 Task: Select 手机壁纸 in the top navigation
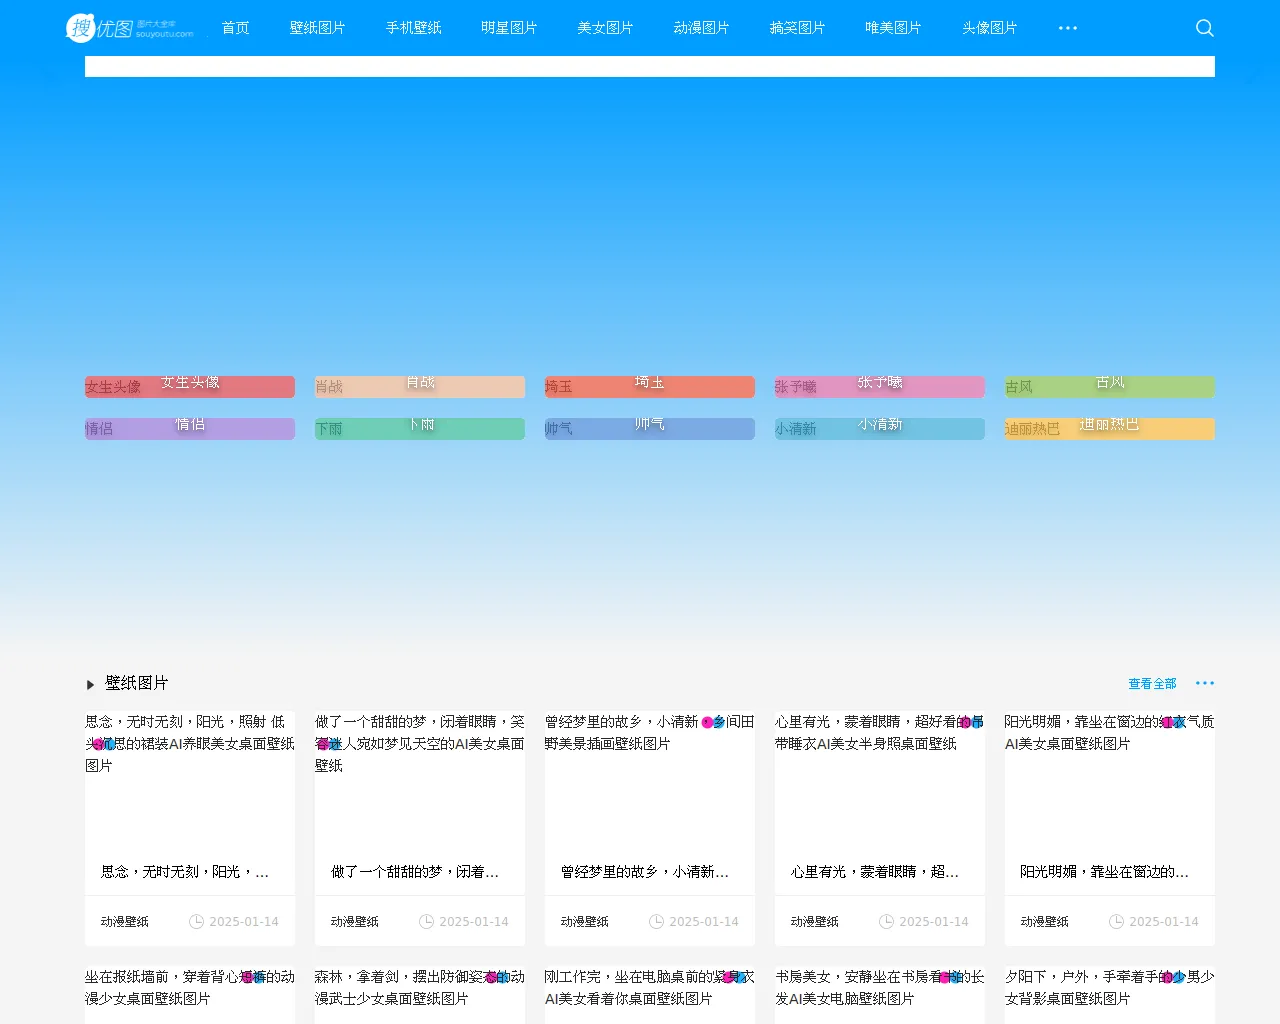414,28
